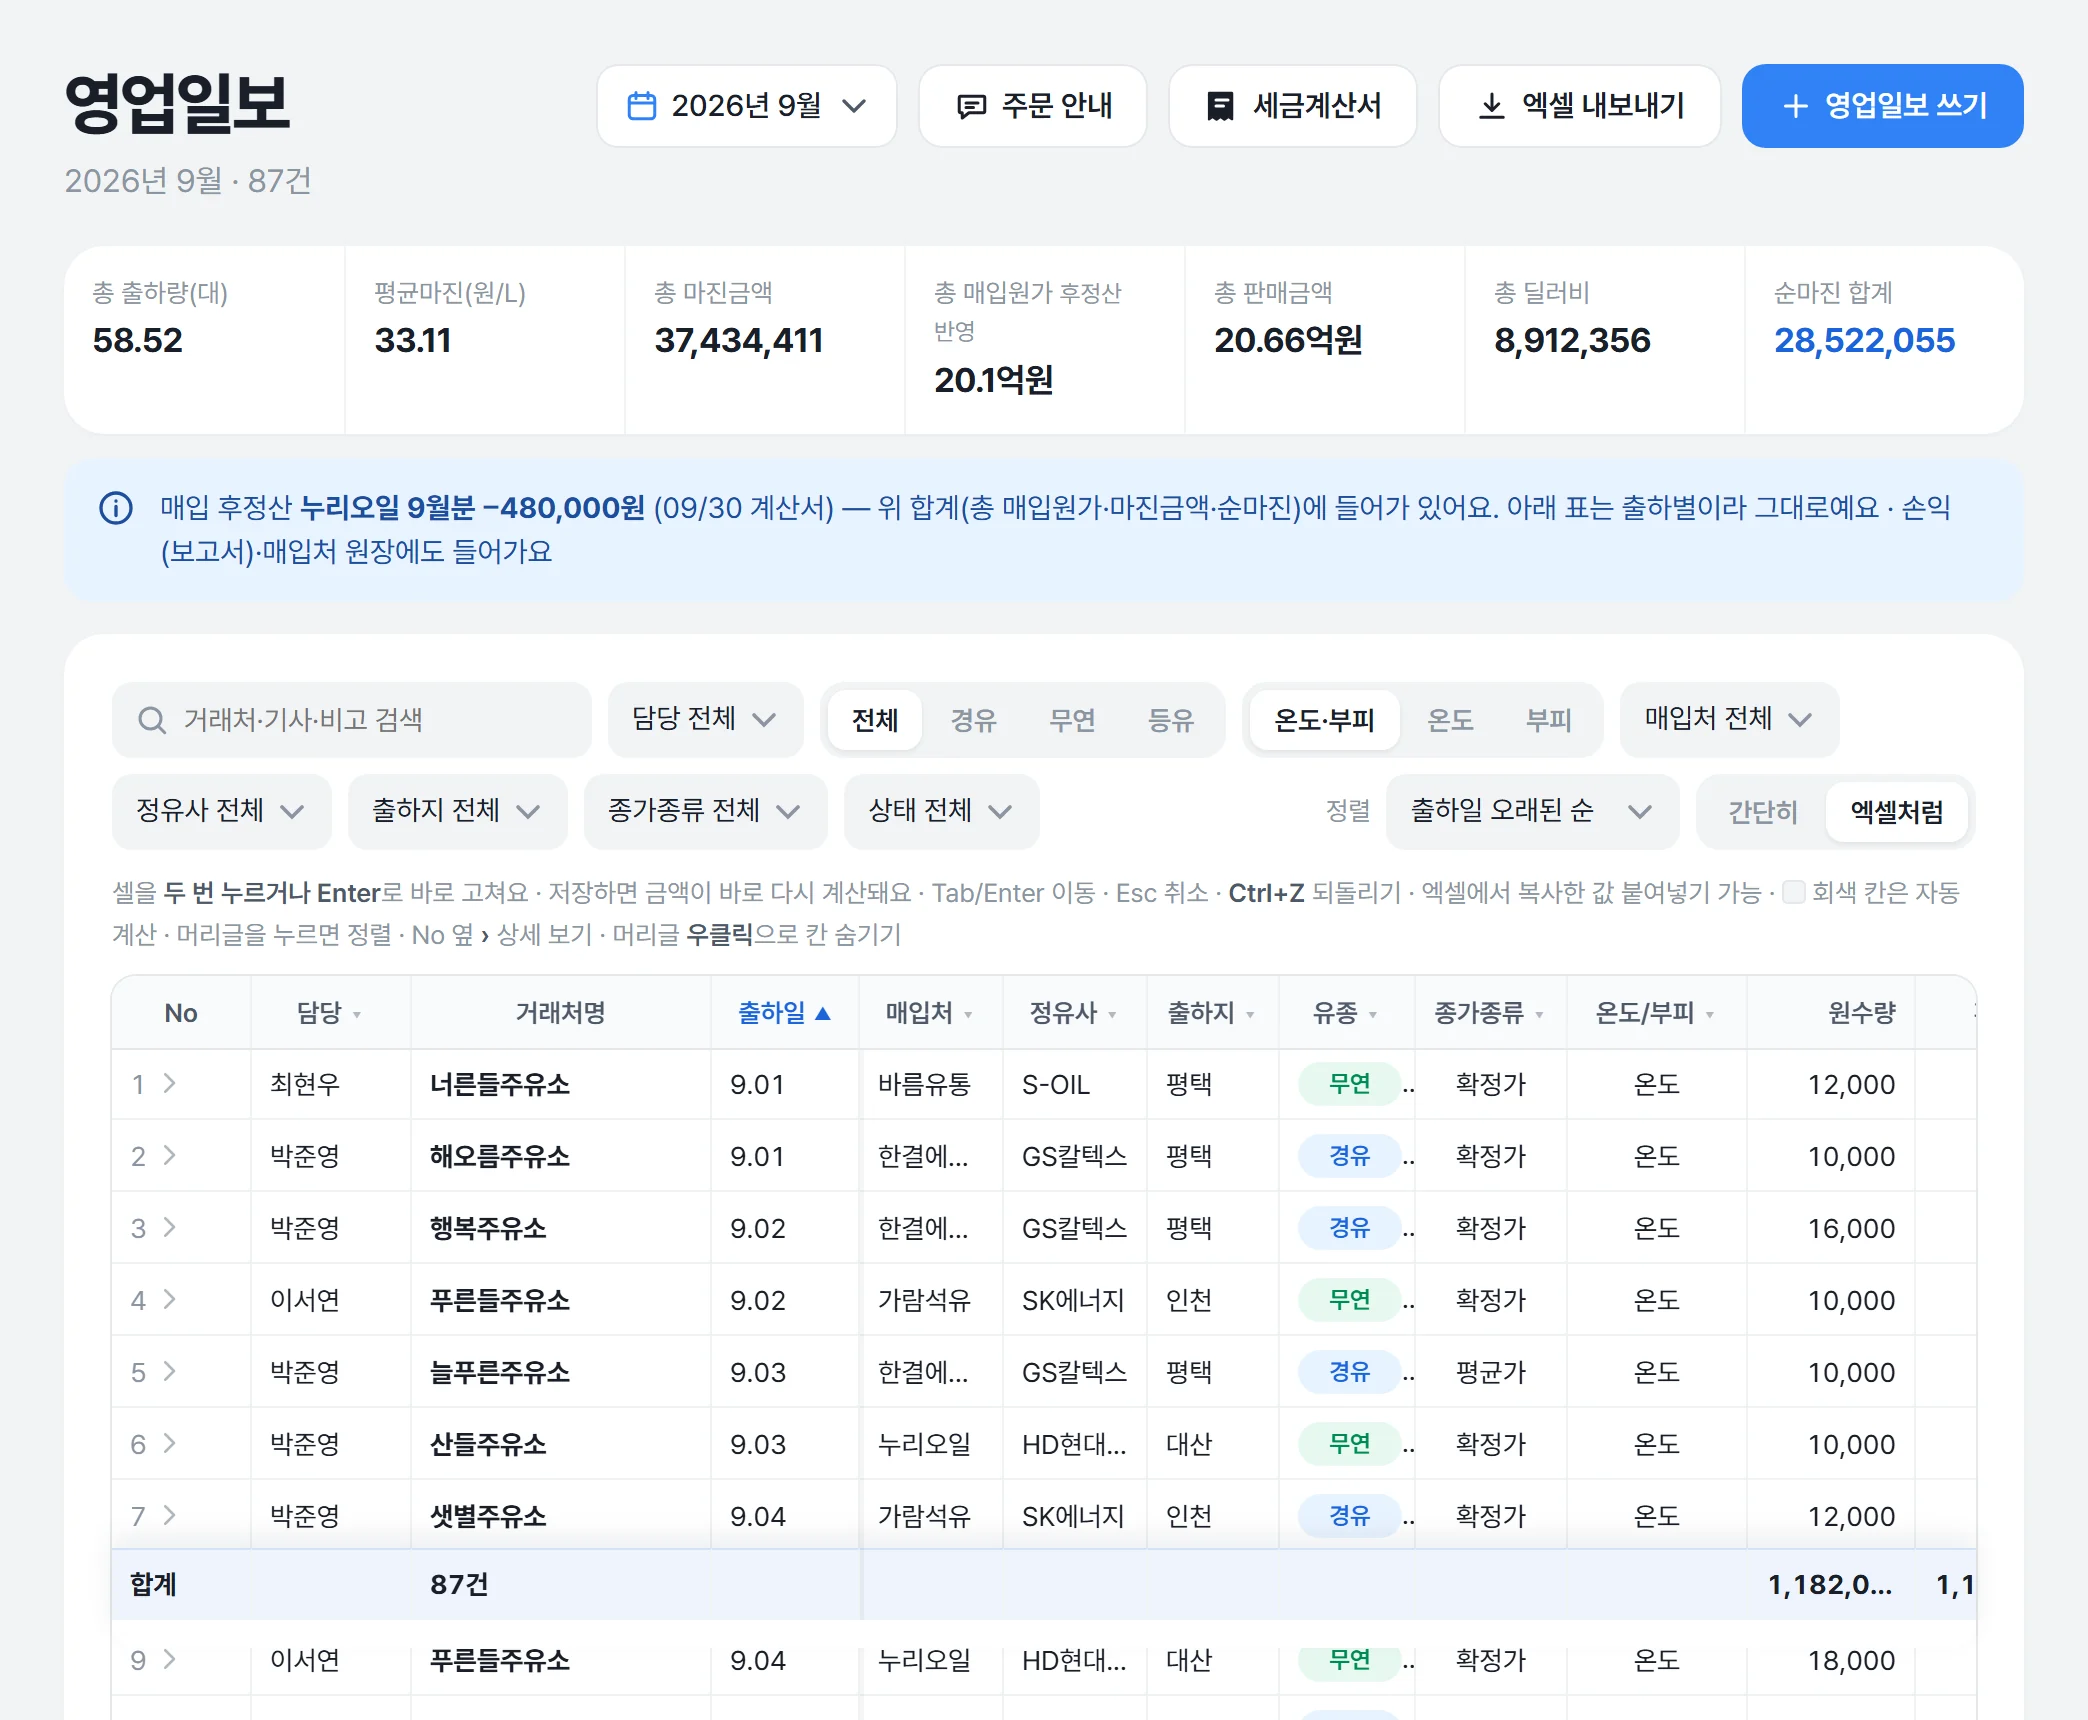Open the 주문 안내 button
2088x1720 pixels.
(1032, 106)
